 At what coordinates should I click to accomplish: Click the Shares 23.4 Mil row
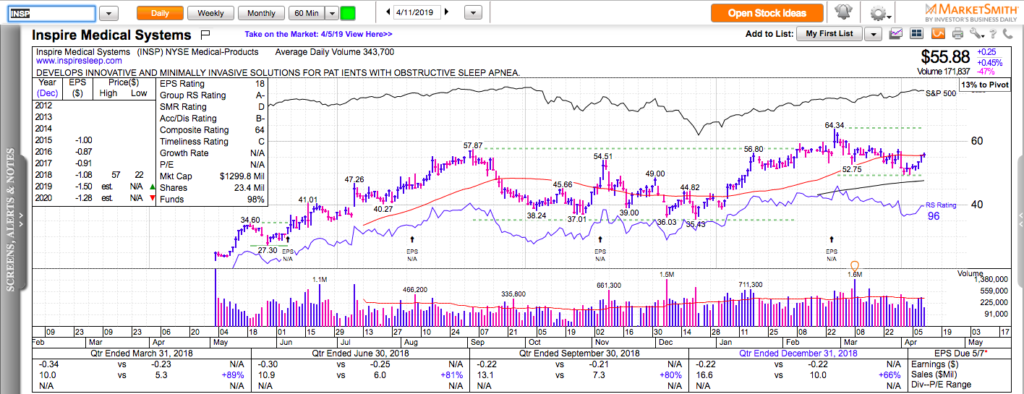pyautogui.click(x=212, y=188)
